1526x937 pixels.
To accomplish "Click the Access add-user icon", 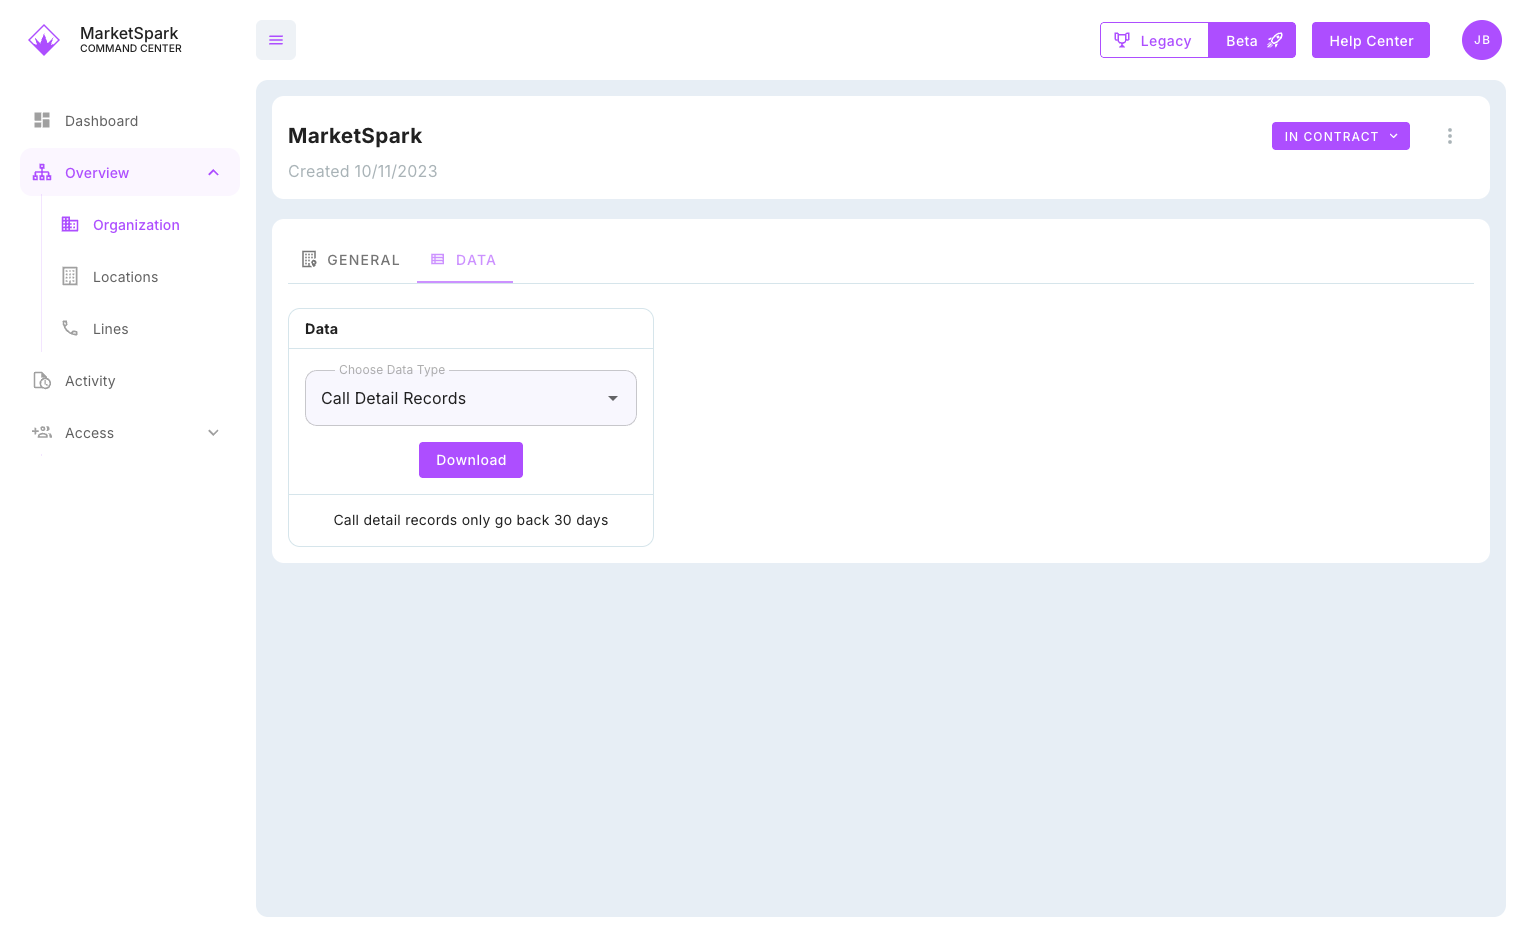I will [x=42, y=433].
